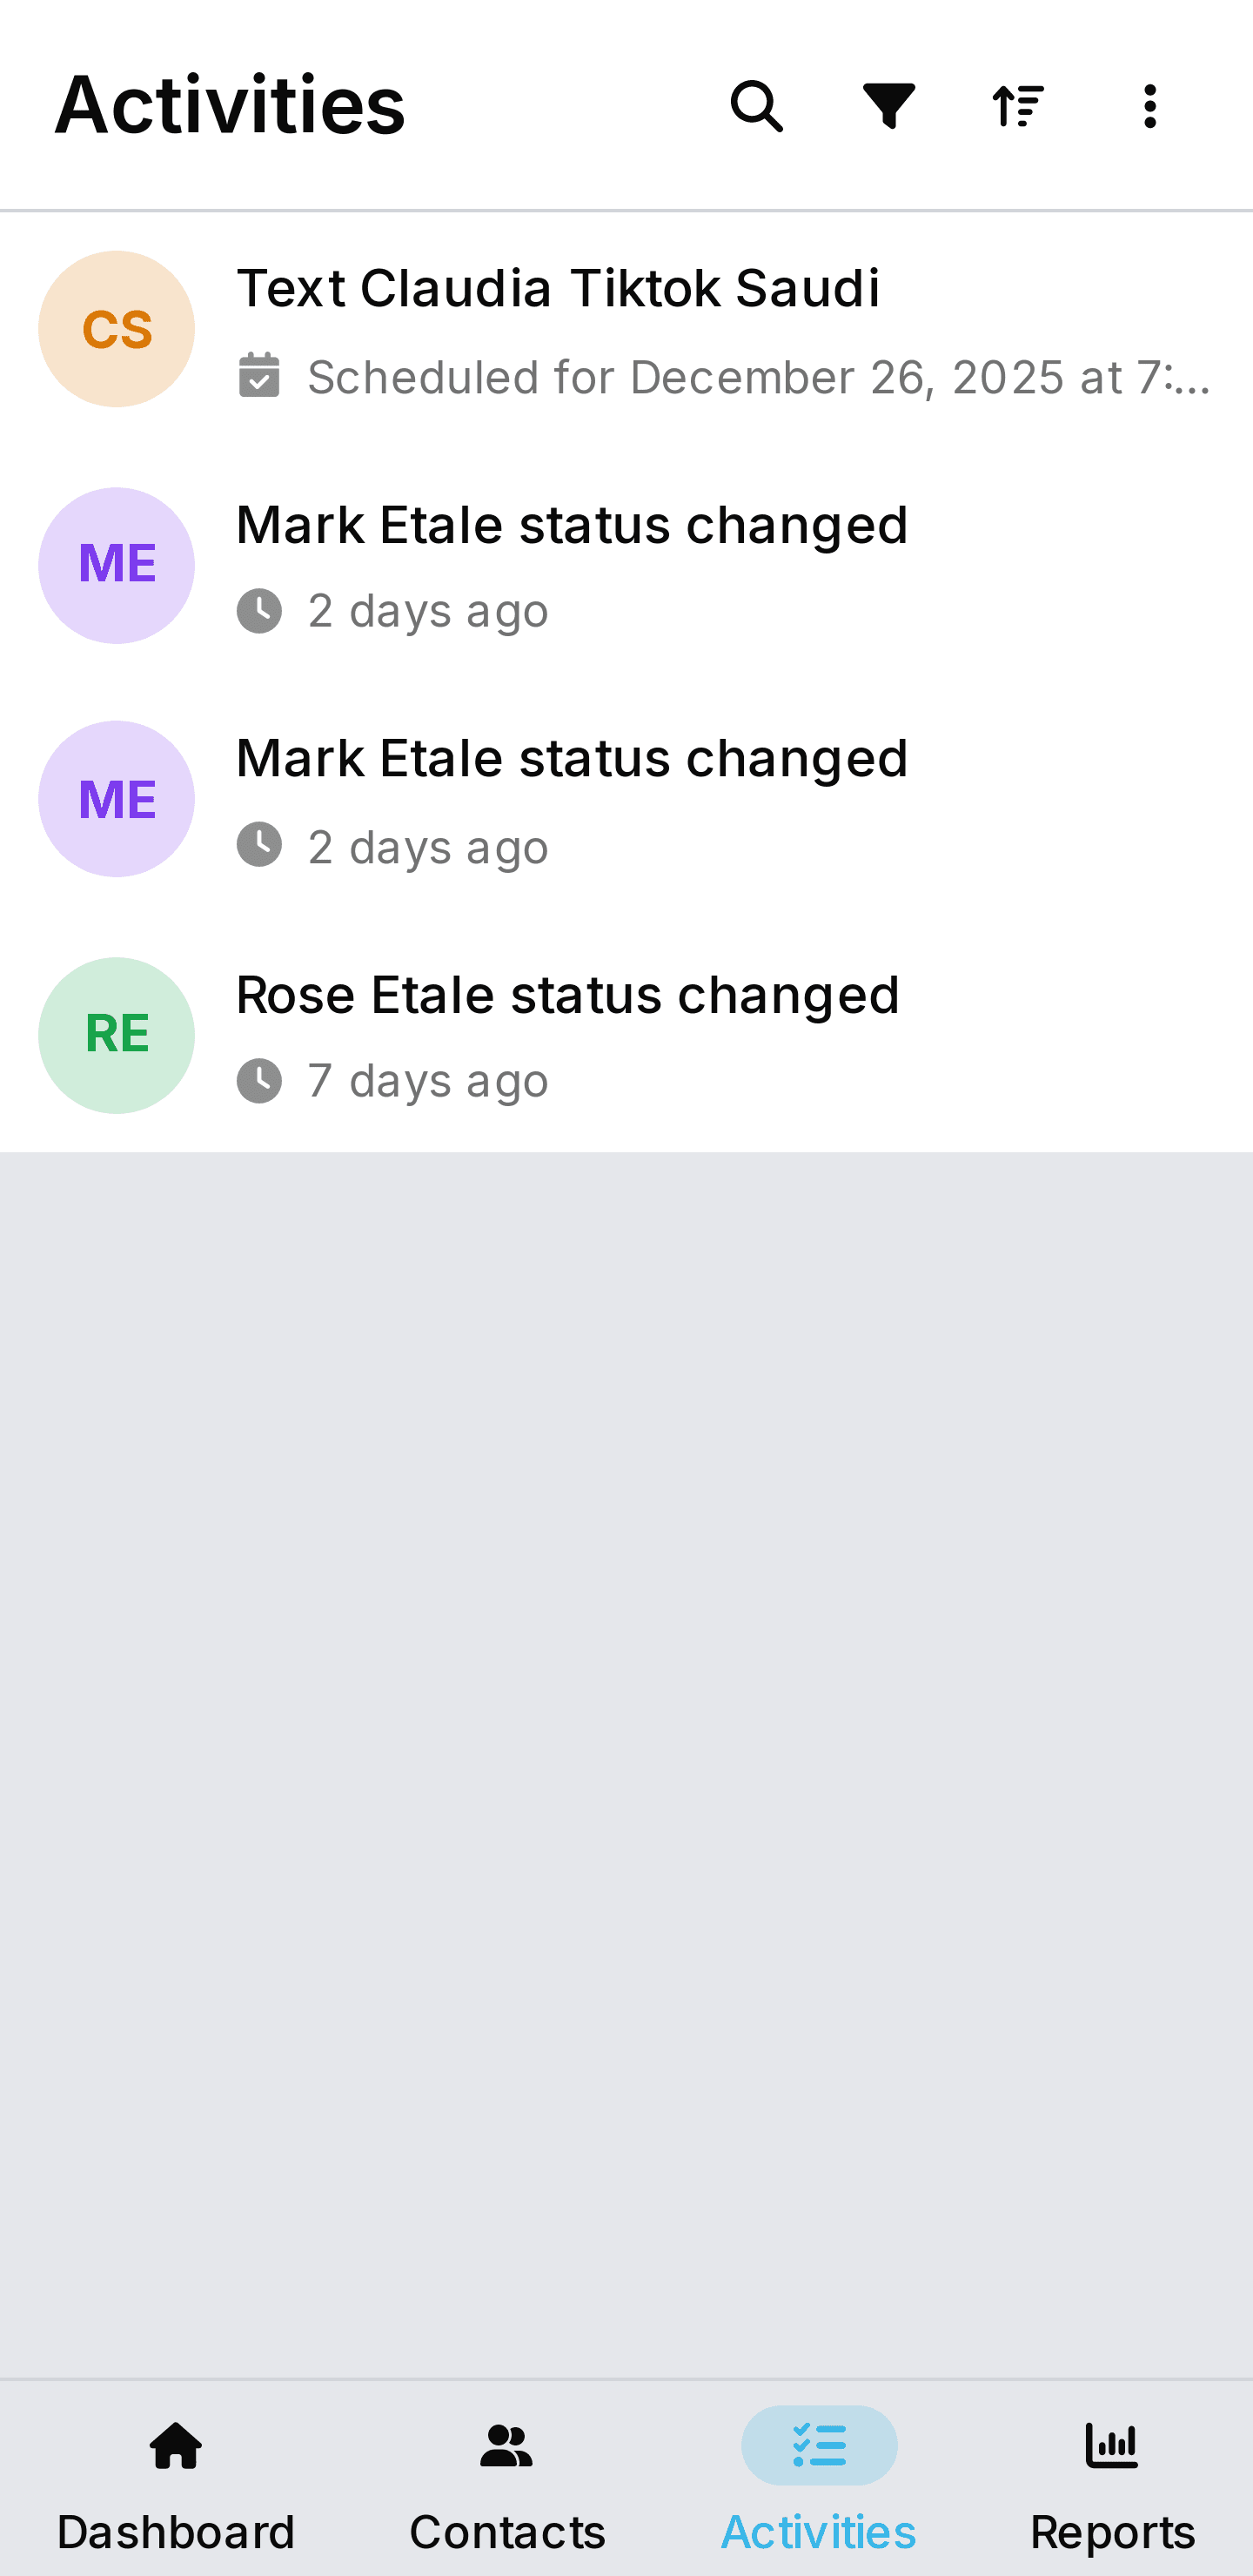Screen dimensions: 1253x2576
Task: Open the second Mark Etale status changed
Action: (x=572, y=759)
